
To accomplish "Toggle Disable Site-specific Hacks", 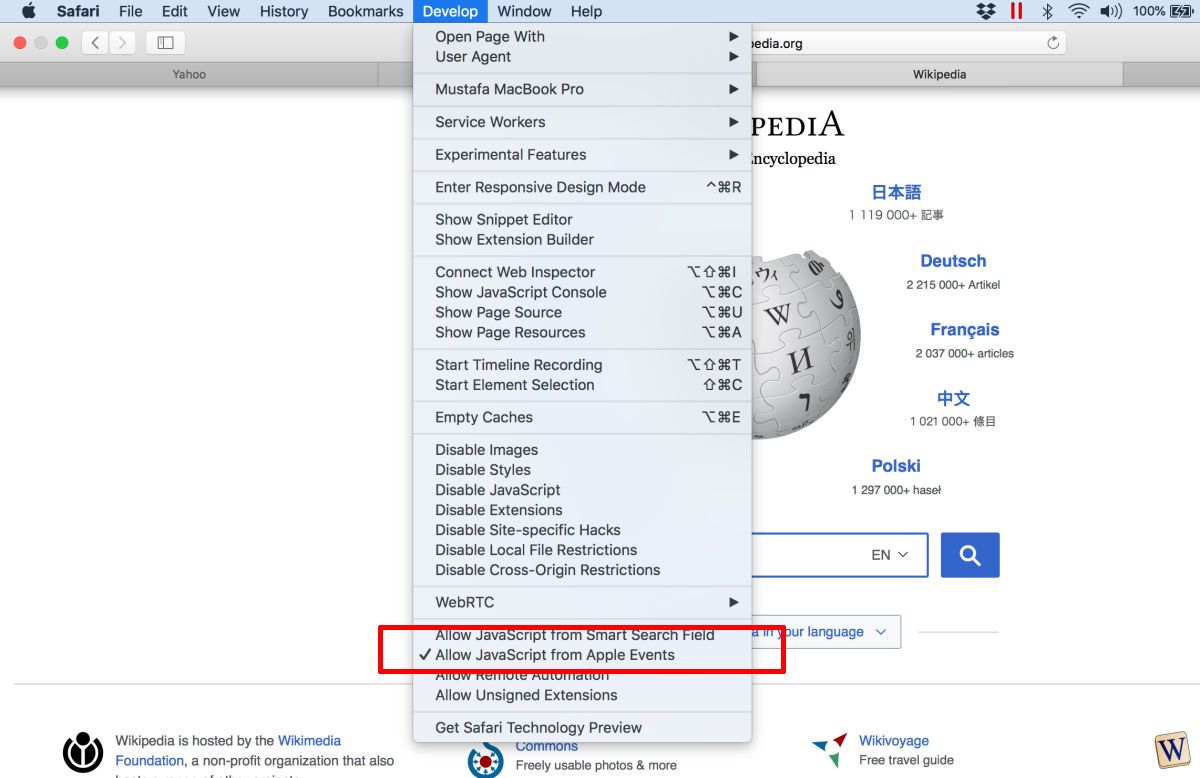I will click(x=582, y=530).
